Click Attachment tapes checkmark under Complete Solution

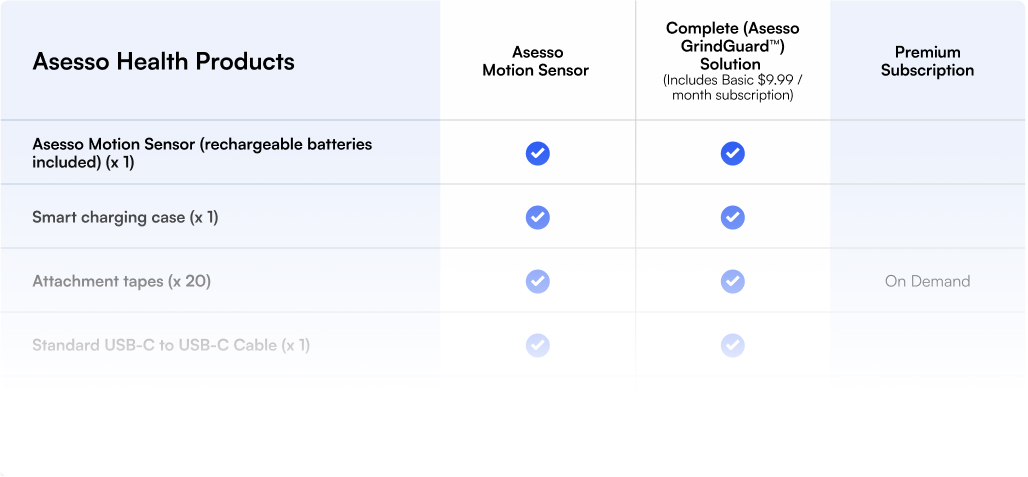[732, 282]
